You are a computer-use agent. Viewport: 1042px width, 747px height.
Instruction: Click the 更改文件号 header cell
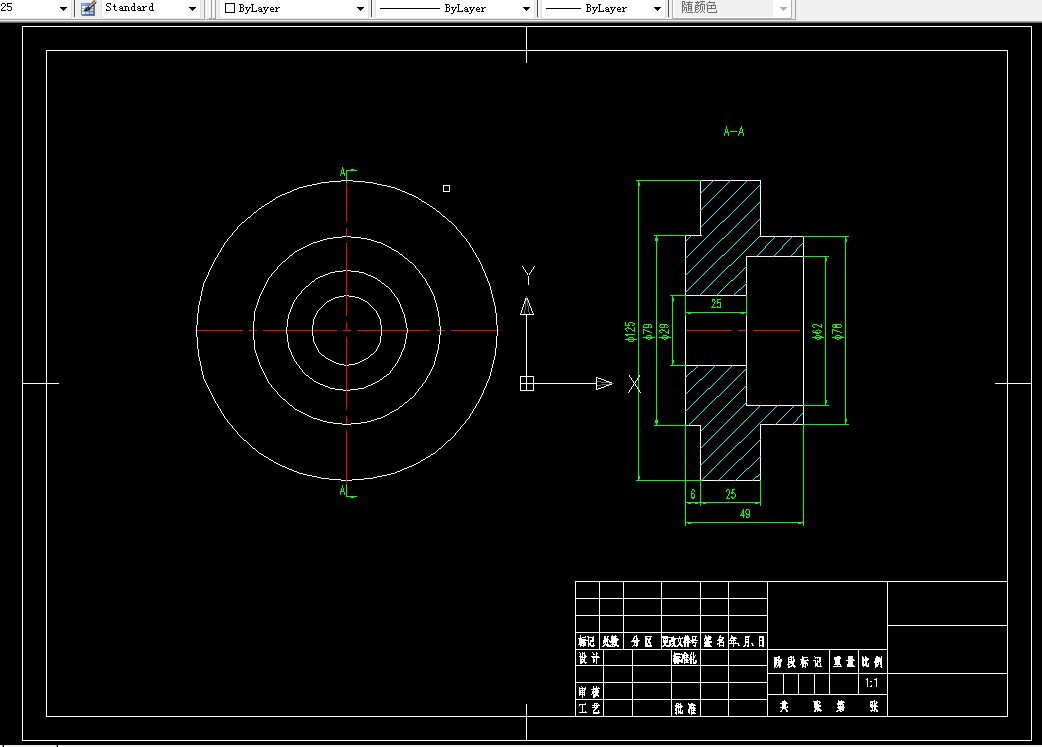[680, 641]
